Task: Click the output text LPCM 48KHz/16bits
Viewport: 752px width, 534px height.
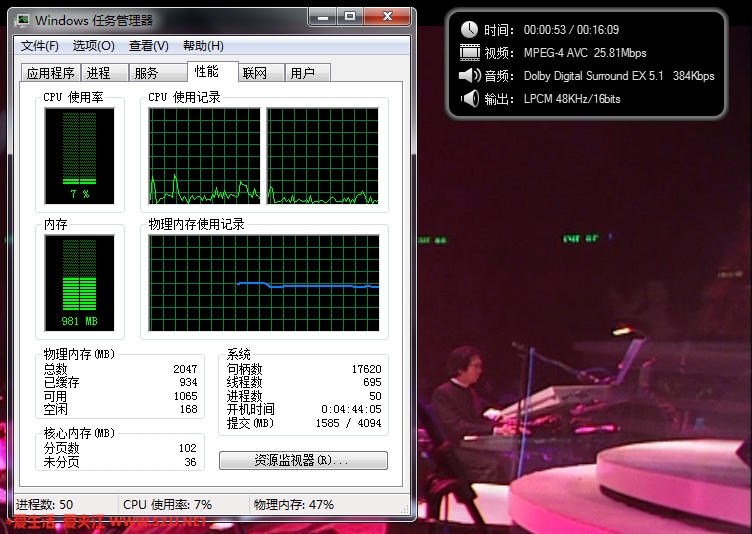Action: click(x=572, y=99)
